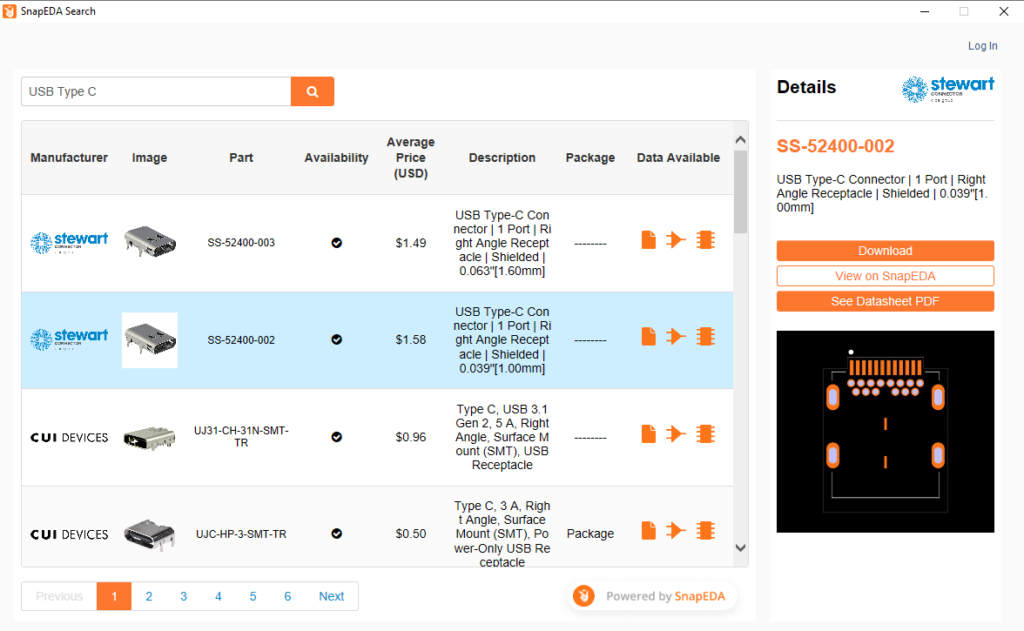Image resolution: width=1024 pixels, height=631 pixels.
Task: Open footprint icon for SS-52400-003
Action: tap(705, 240)
